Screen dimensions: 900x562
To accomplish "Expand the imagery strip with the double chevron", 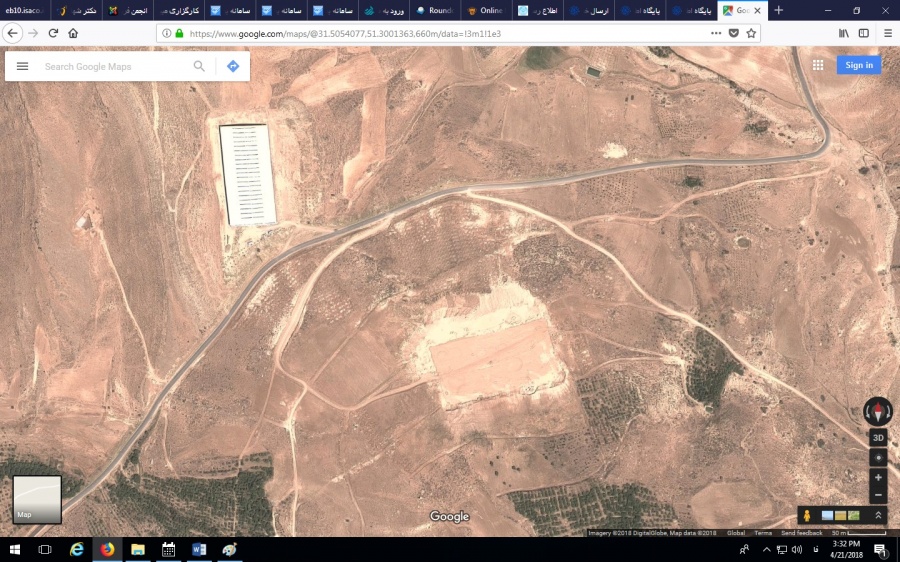I will click(x=878, y=515).
